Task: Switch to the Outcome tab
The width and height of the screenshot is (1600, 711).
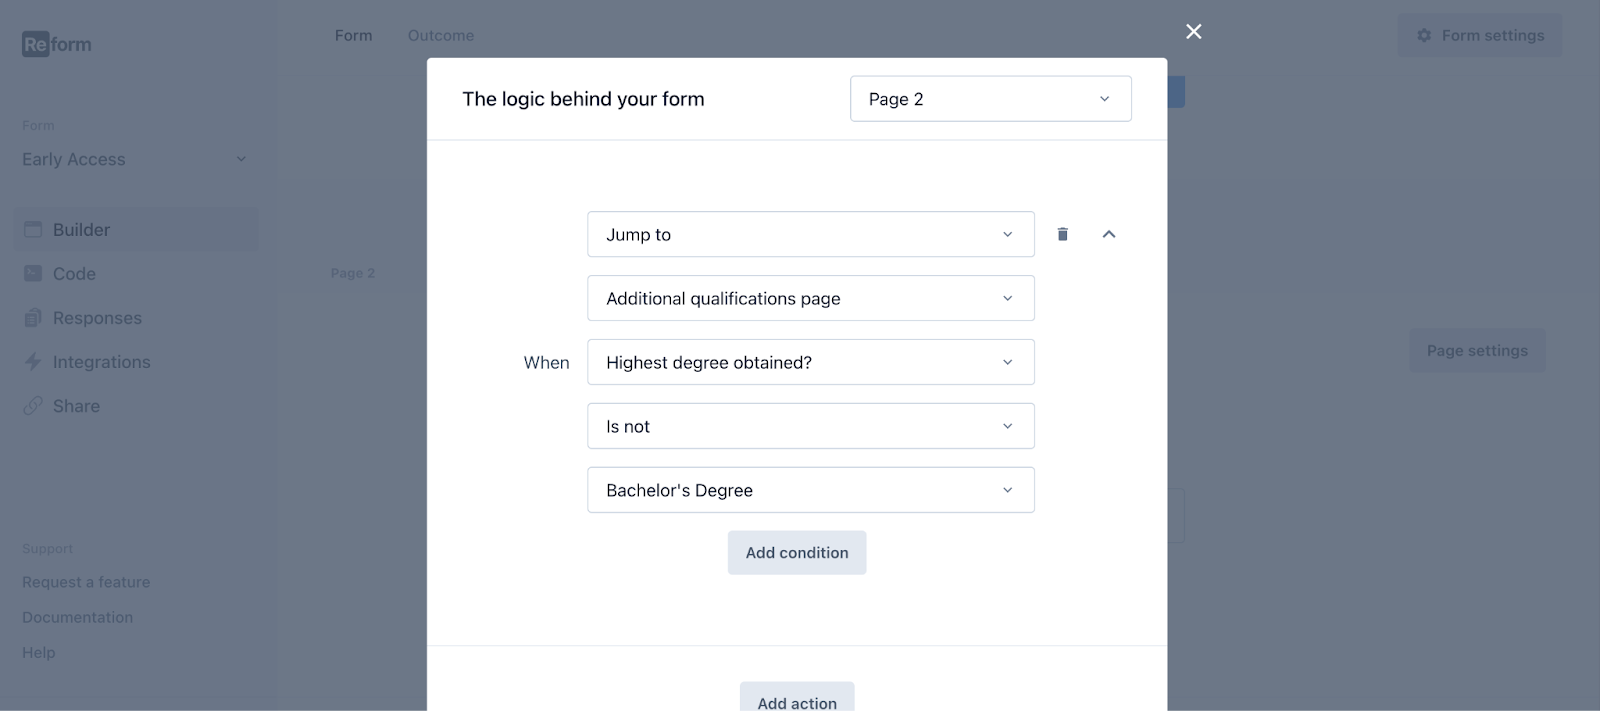Action: [x=441, y=36]
